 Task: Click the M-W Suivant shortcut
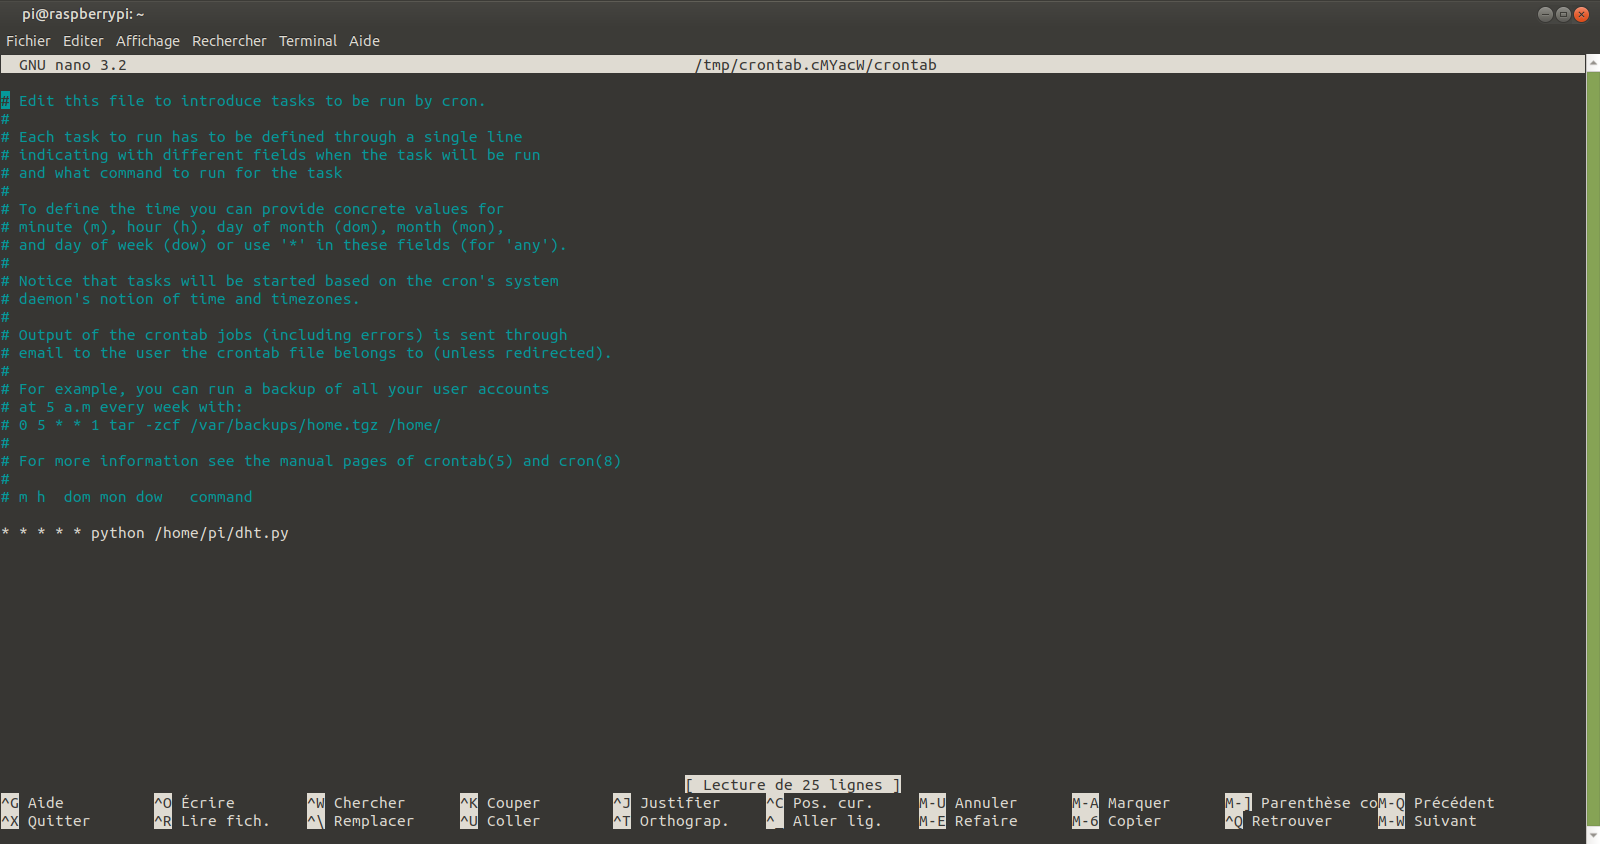1428,821
